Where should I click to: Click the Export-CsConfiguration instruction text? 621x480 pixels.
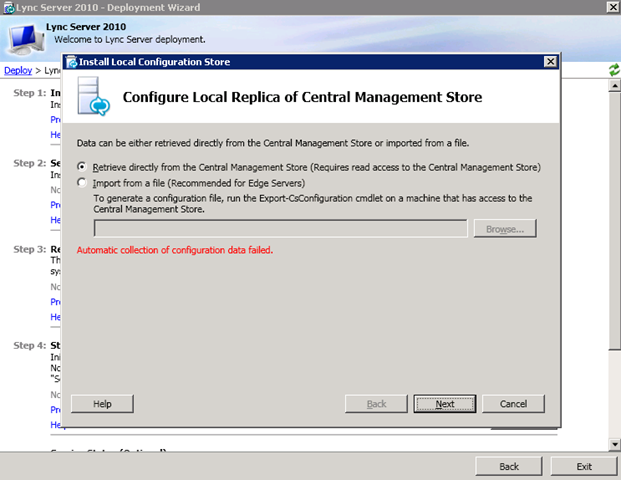click(313, 204)
